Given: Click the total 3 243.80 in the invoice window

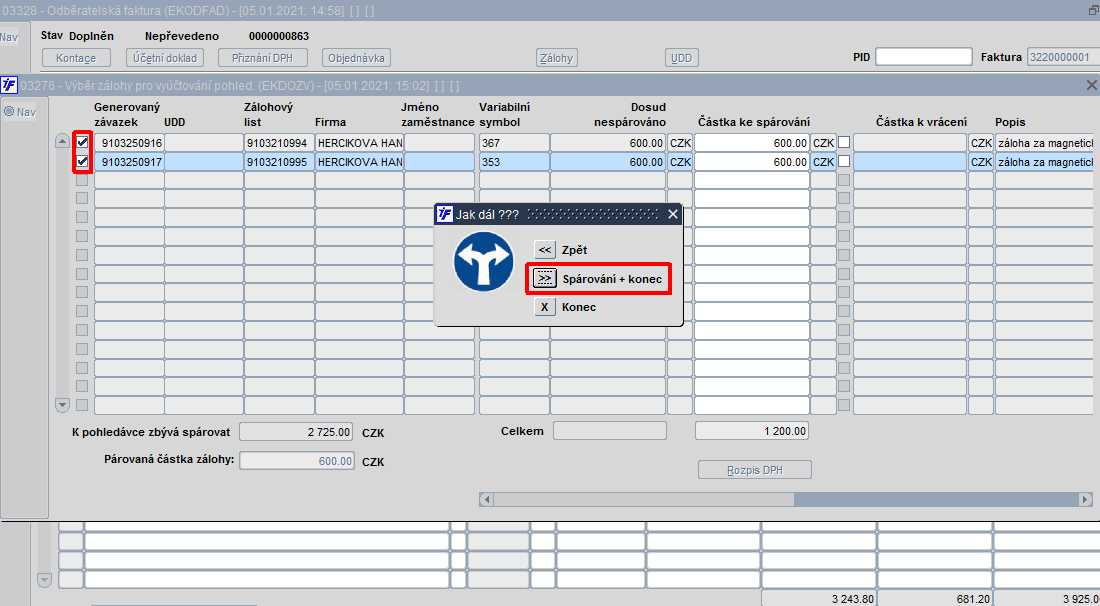Looking at the screenshot, I should [819, 598].
